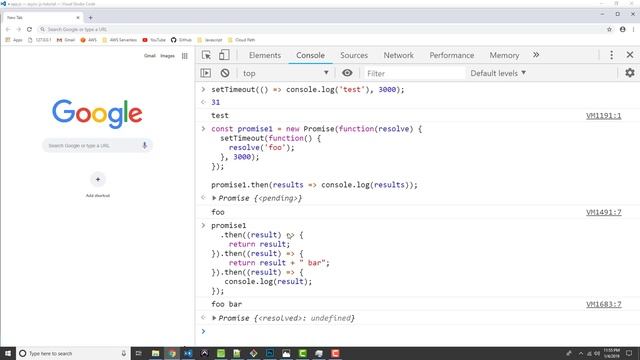Open the AWS bookmark

point(89,40)
